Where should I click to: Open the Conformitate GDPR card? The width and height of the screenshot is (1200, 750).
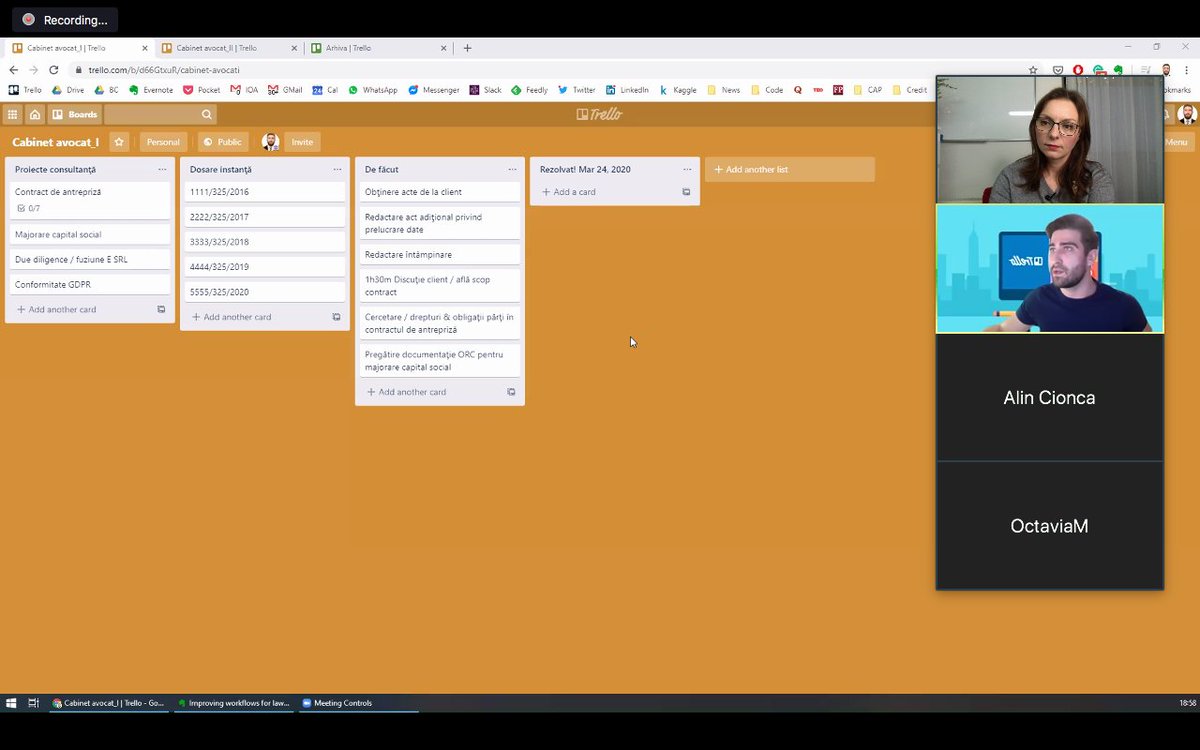click(x=90, y=284)
